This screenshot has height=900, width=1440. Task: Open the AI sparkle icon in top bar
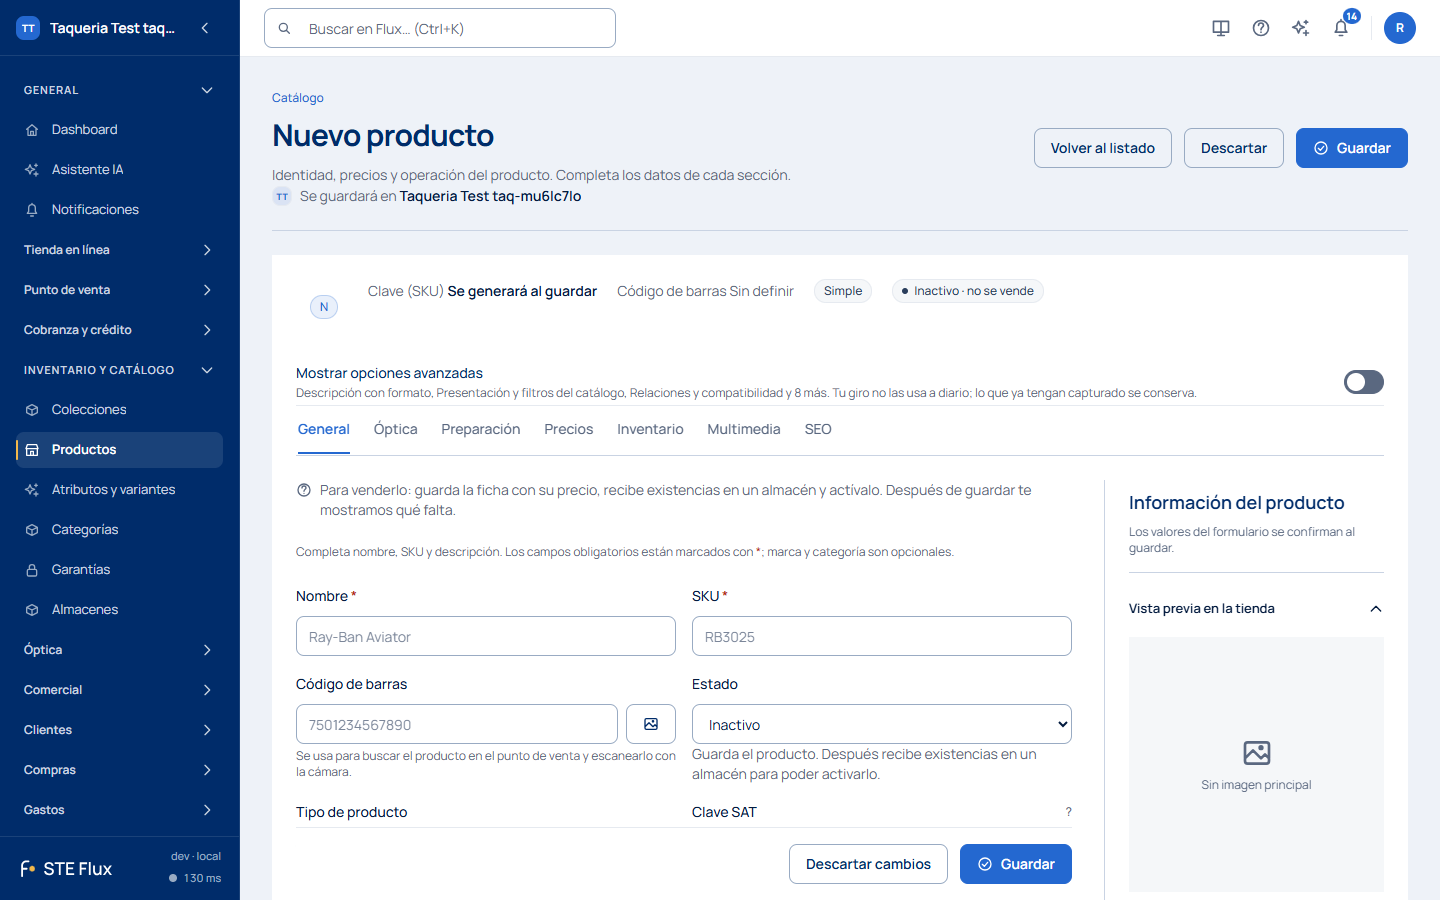point(1301,28)
